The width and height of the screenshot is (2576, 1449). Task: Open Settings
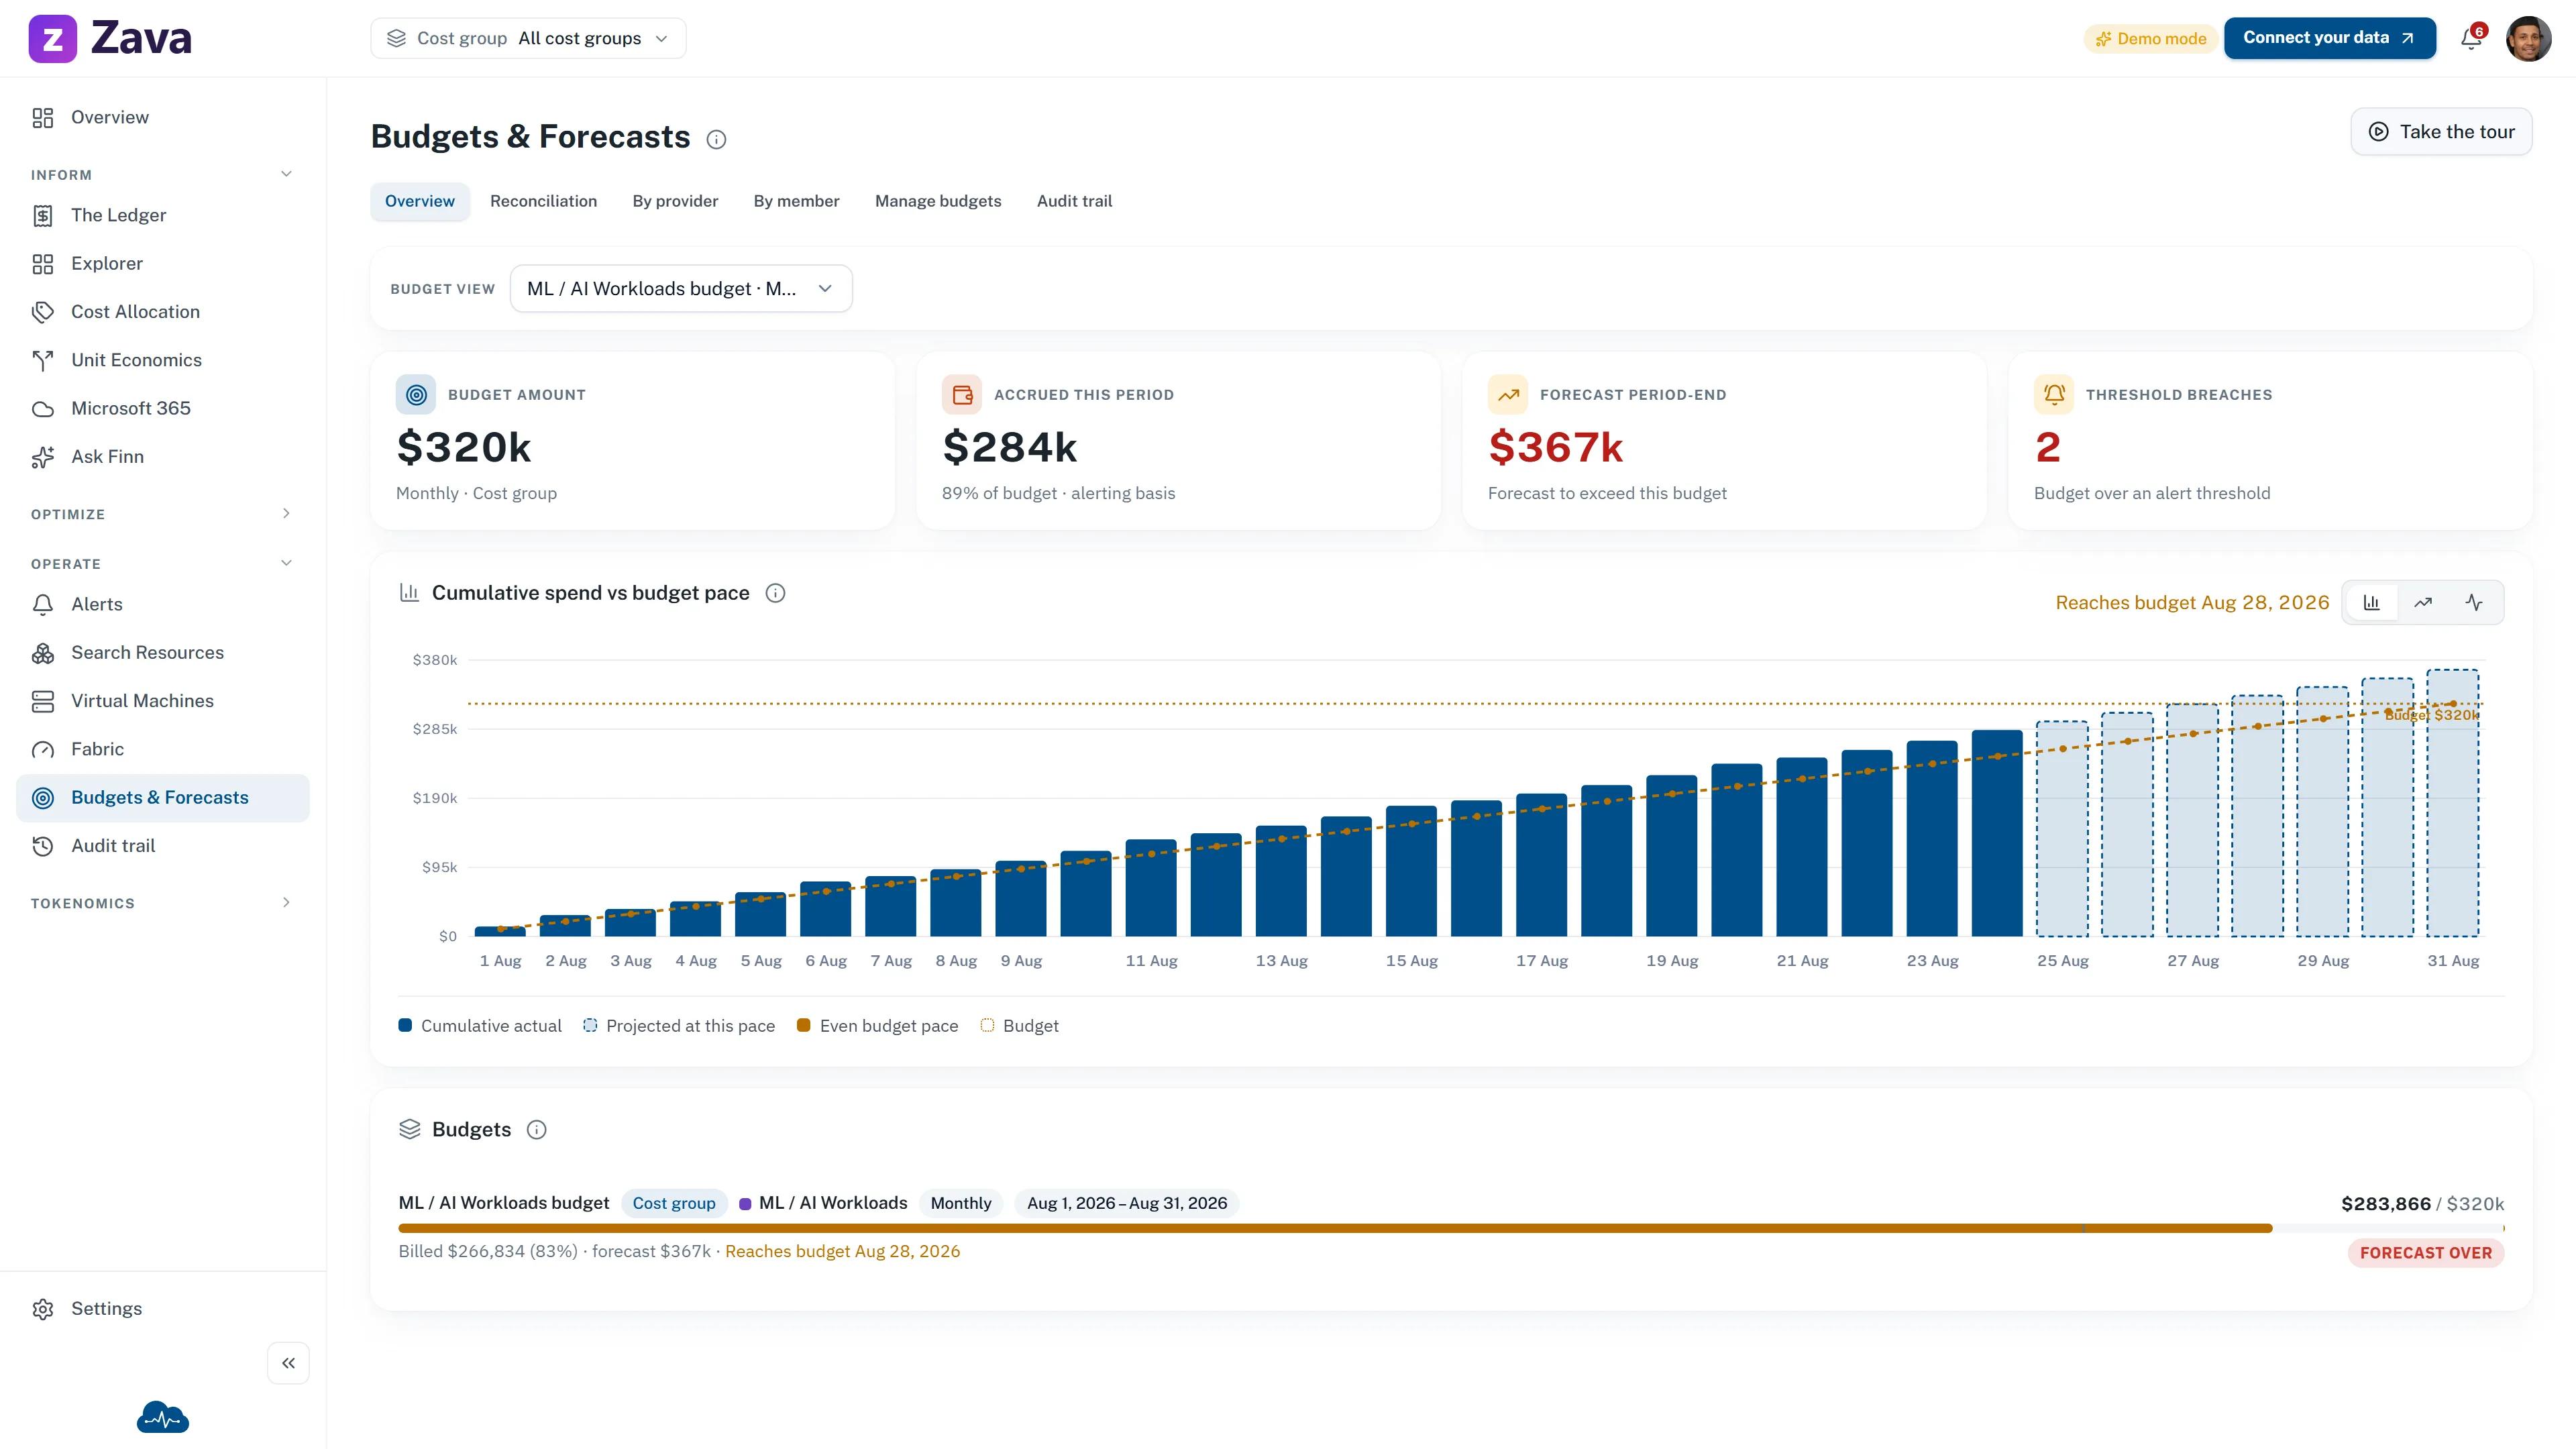click(163, 1308)
